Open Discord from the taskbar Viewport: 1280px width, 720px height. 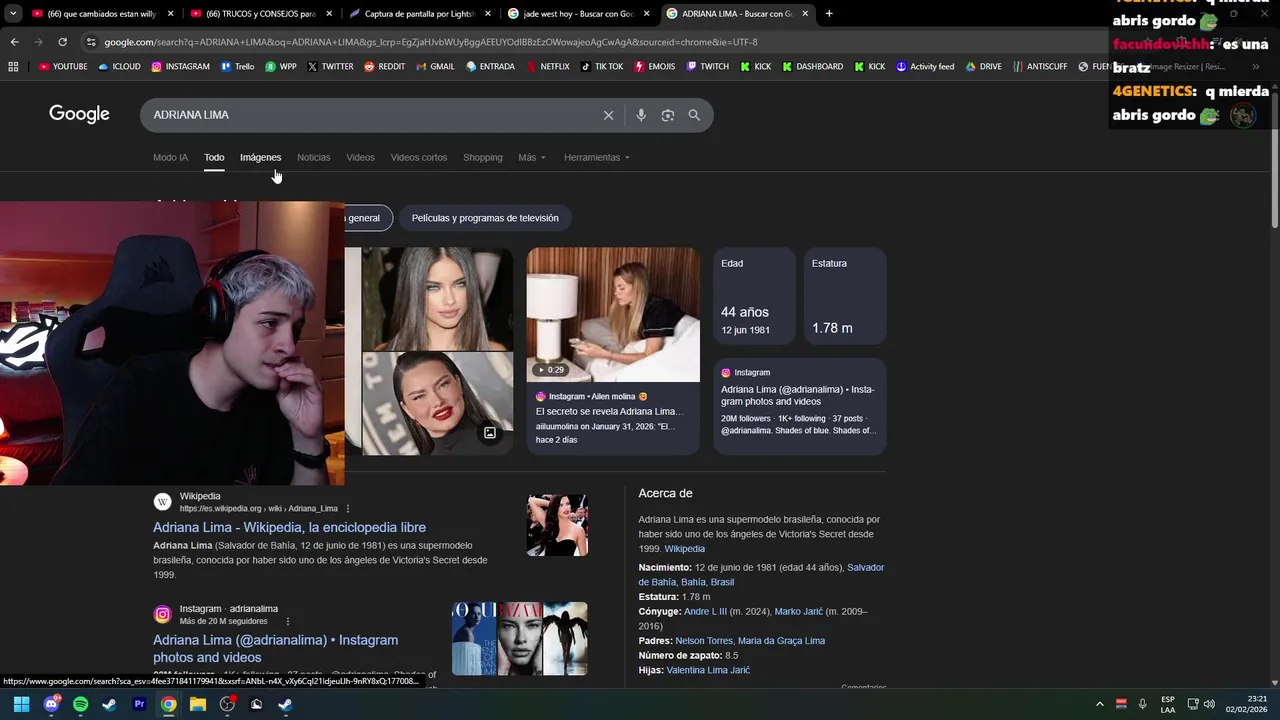coord(51,704)
